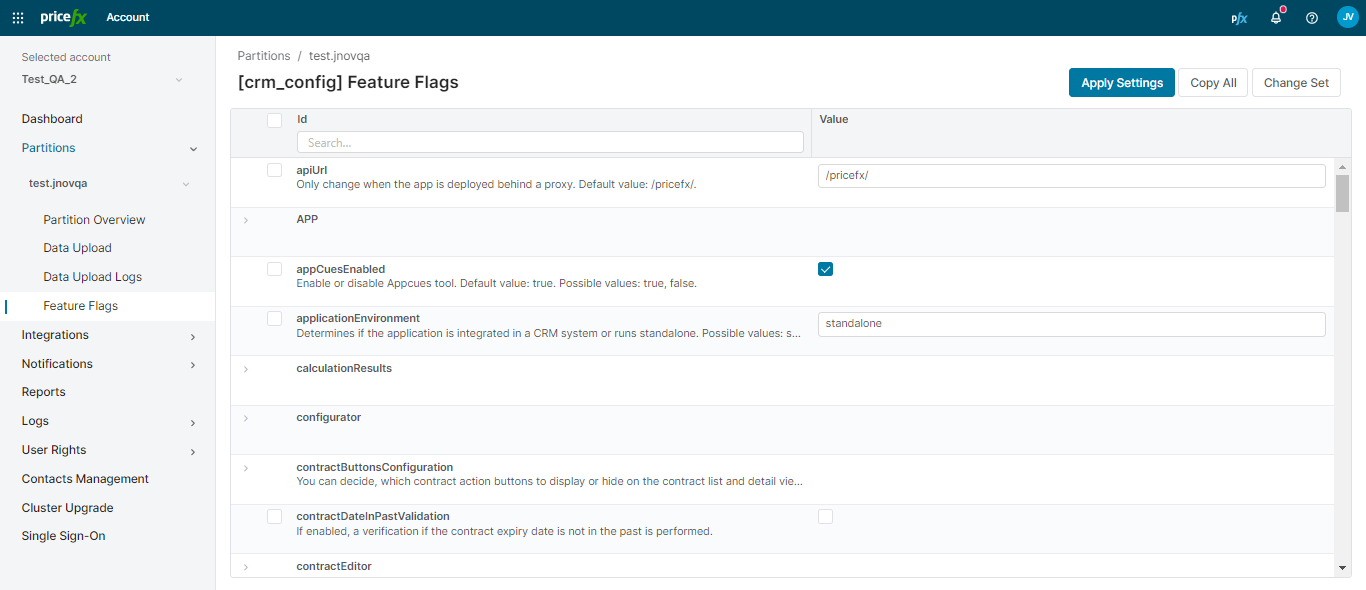Image resolution: width=1366 pixels, height=590 pixels.
Task: Go to Data Upload Logs
Action: 92,277
